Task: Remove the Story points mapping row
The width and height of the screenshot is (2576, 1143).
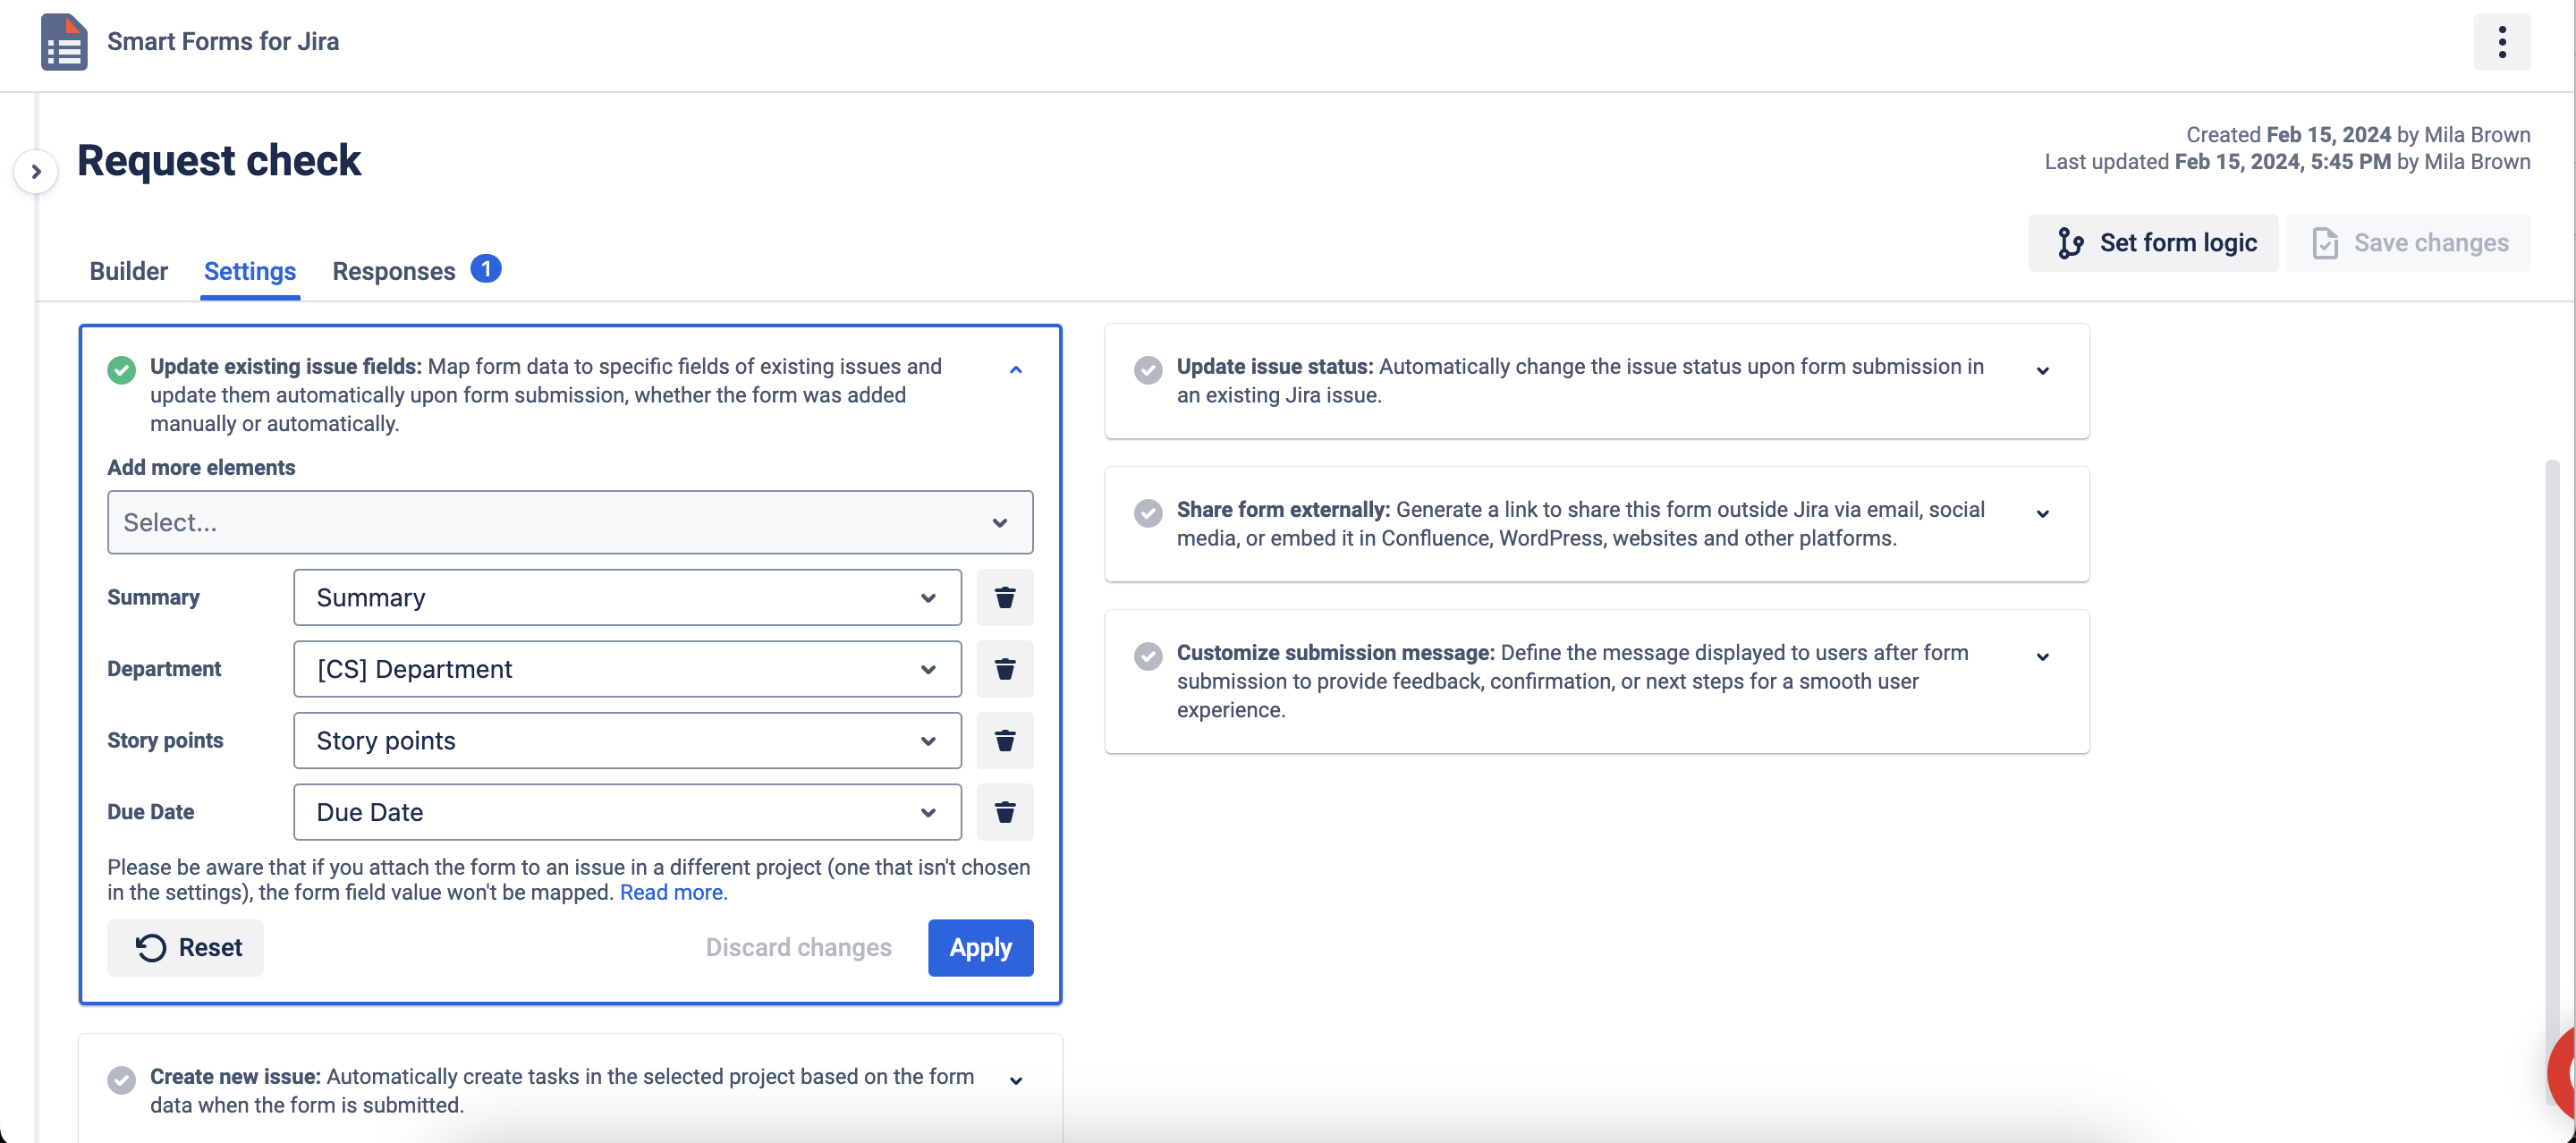Action: pyautogui.click(x=1004, y=741)
